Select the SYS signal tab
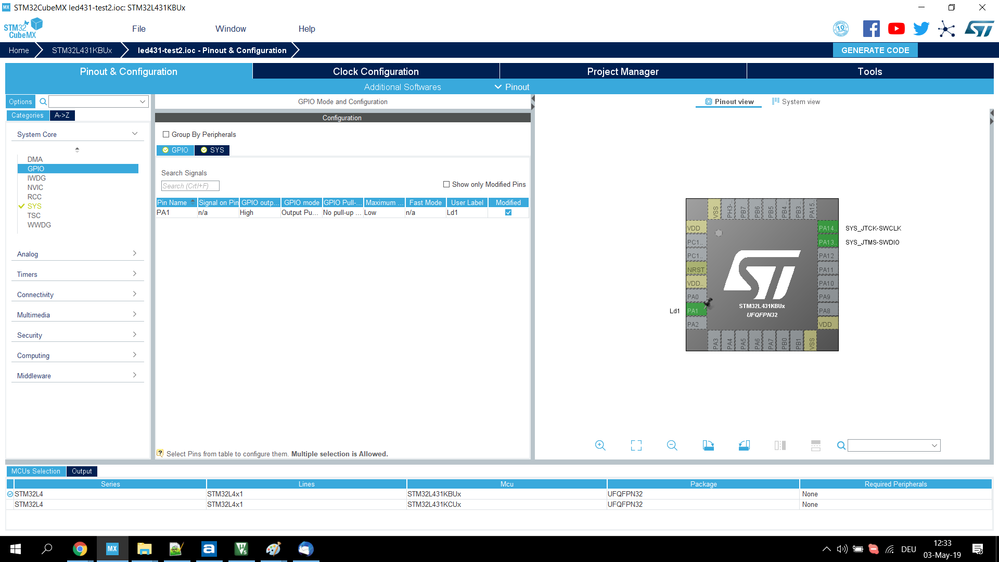The height and width of the screenshot is (562, 999). point(212,150)
